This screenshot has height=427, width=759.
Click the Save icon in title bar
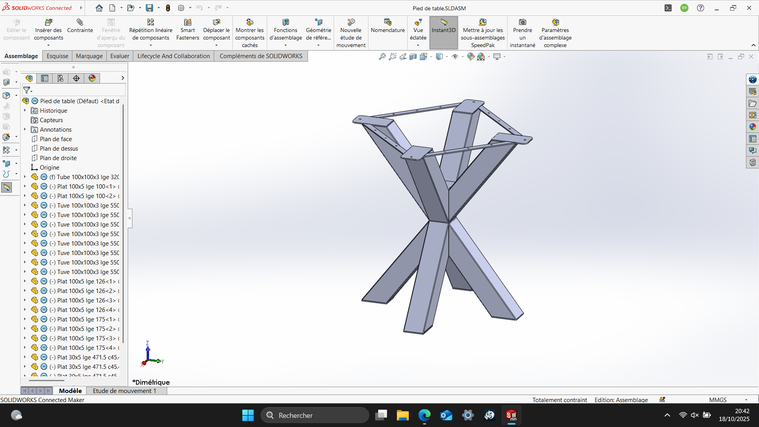[149, 8]
